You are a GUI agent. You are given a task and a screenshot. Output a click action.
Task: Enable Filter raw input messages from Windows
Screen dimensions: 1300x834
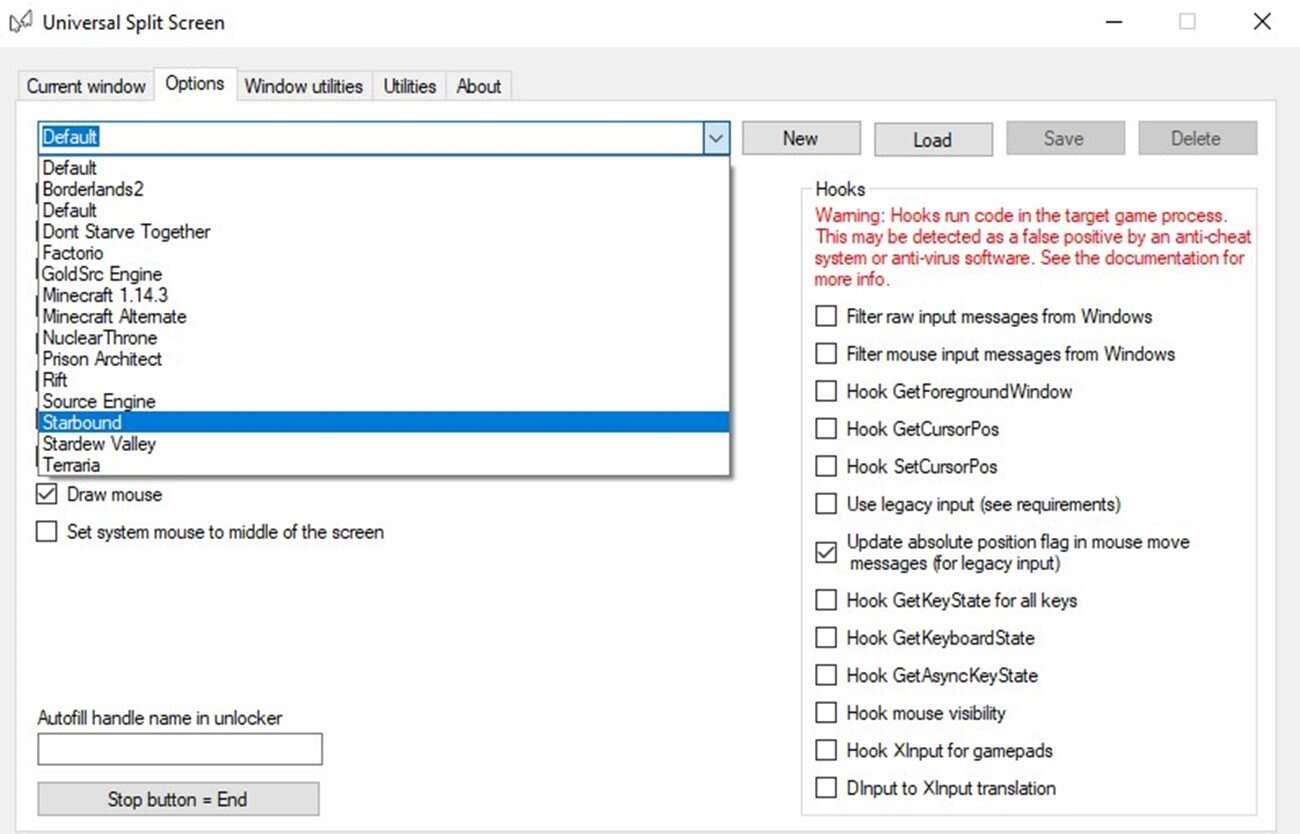[826, 317]
